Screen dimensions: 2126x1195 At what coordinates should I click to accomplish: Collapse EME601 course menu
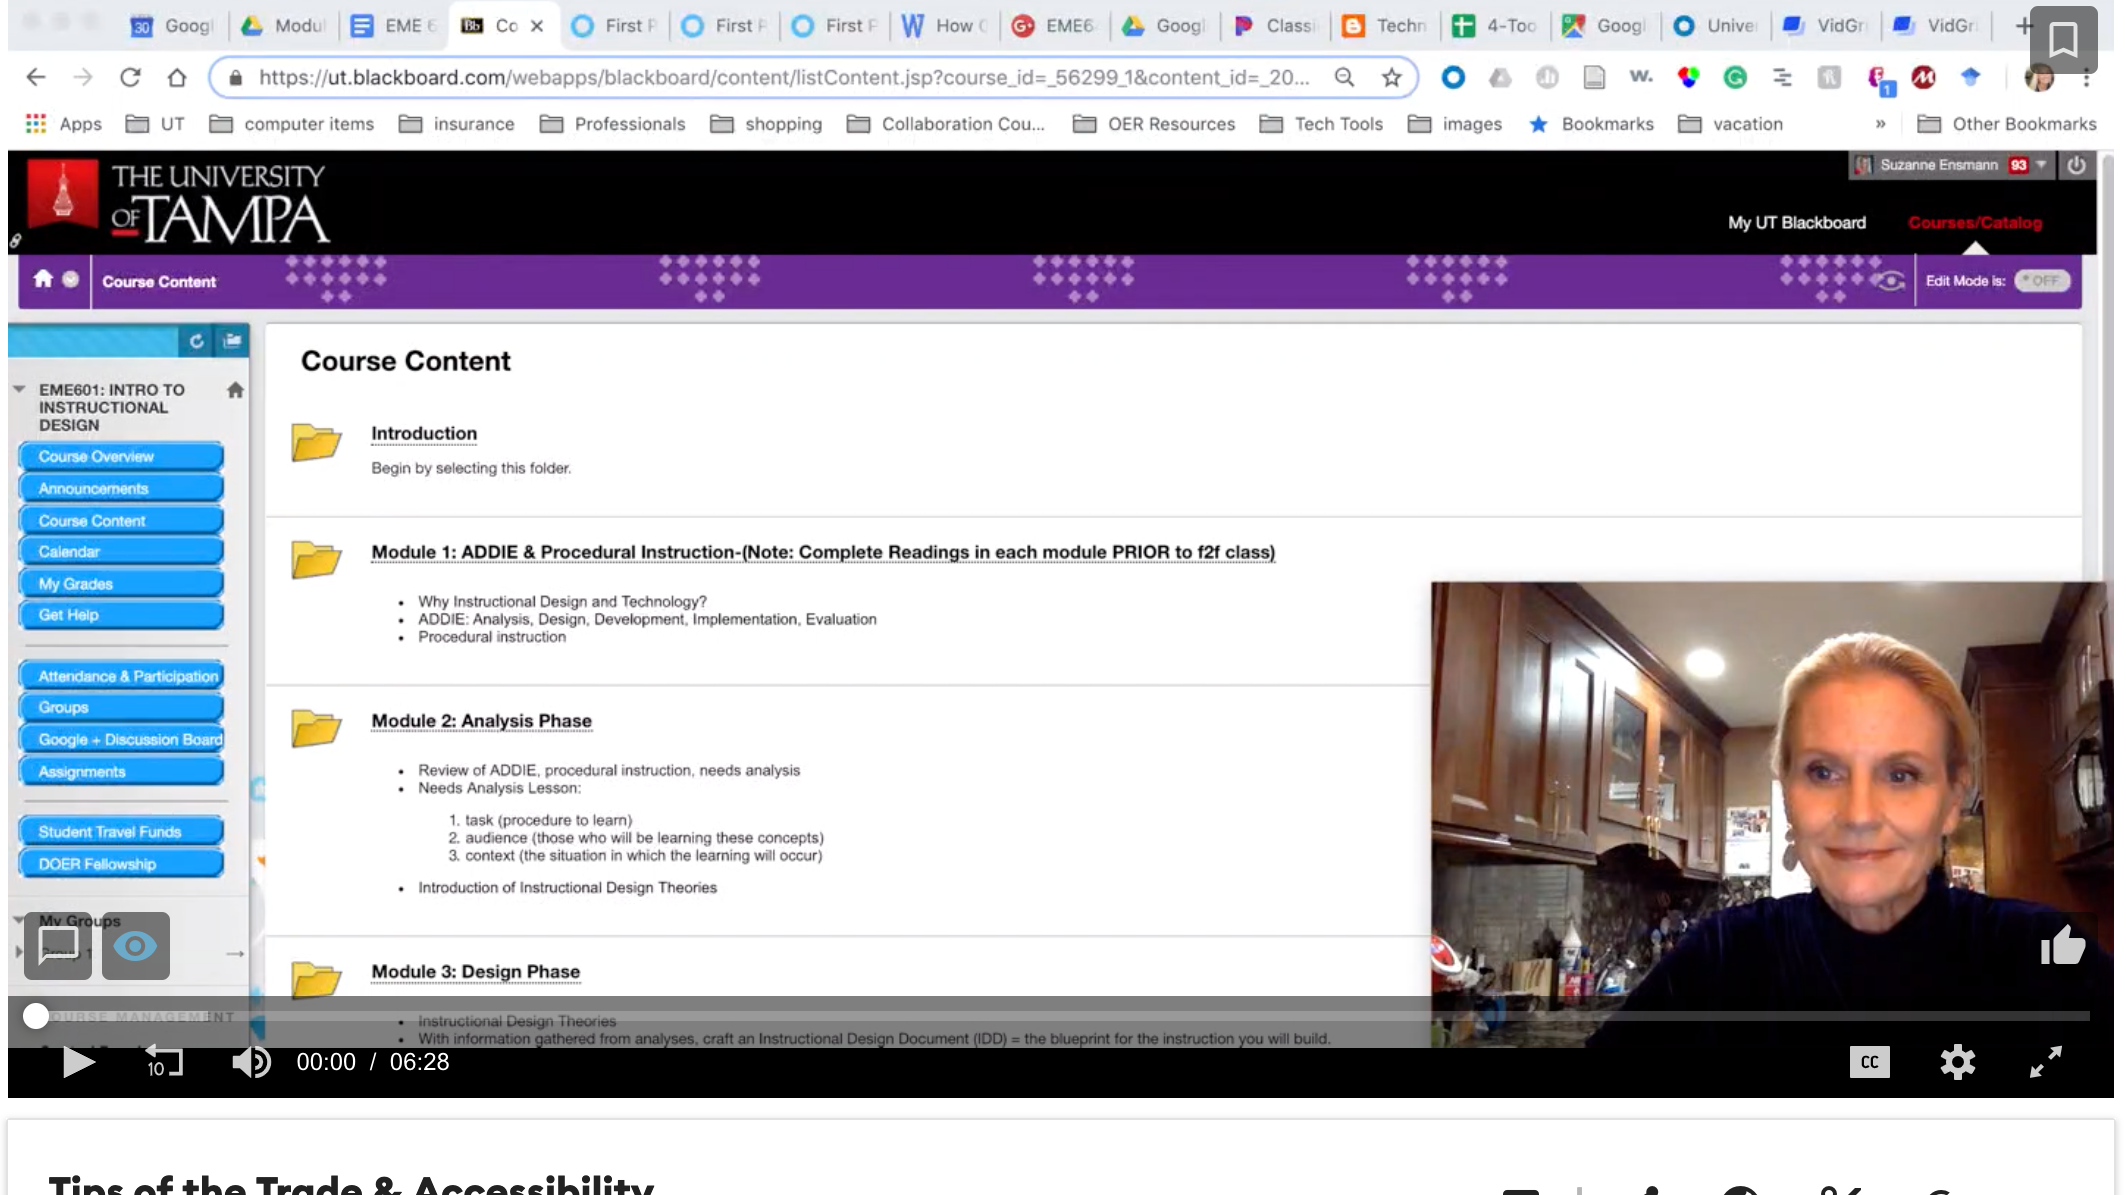click(19, 389)
